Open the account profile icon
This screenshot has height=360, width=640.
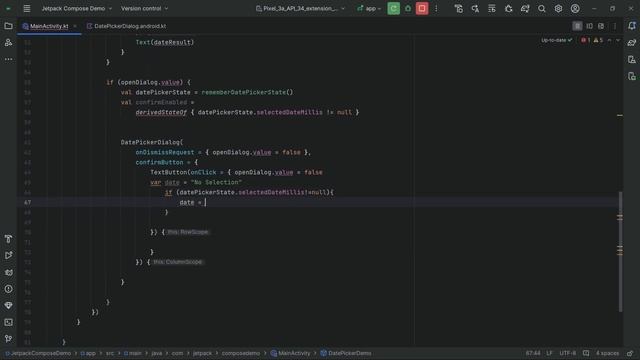tap(575, 8)
